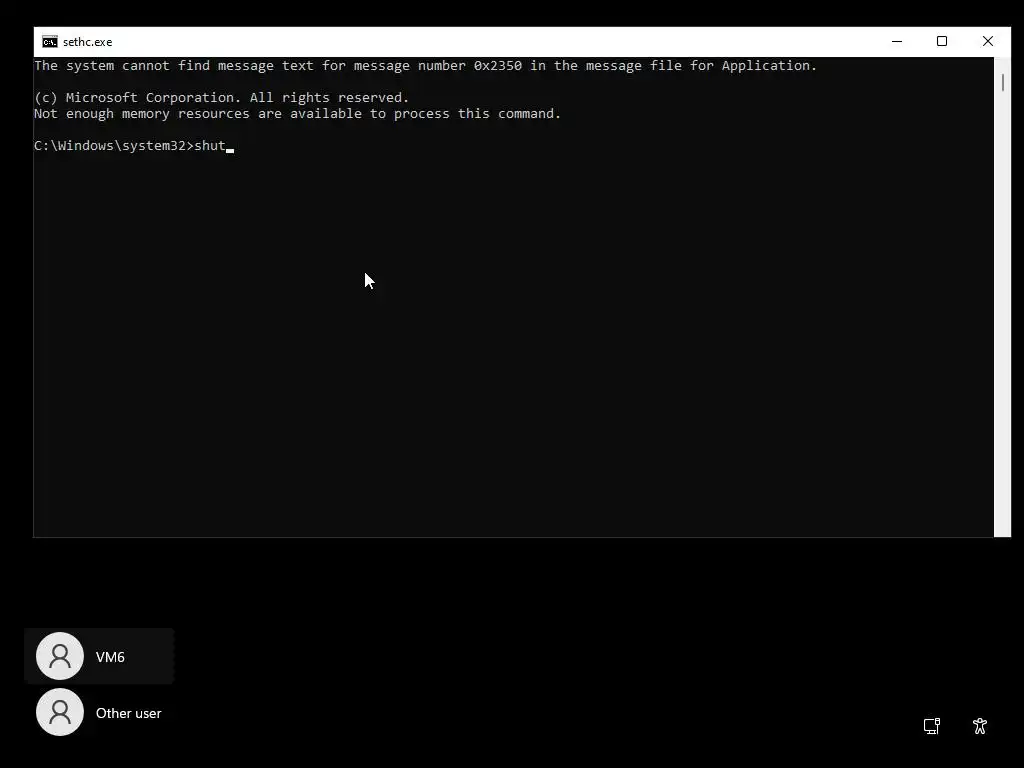
Task: Open the Ease of Access accessibility icon
Action: click(x=980, y=726)
